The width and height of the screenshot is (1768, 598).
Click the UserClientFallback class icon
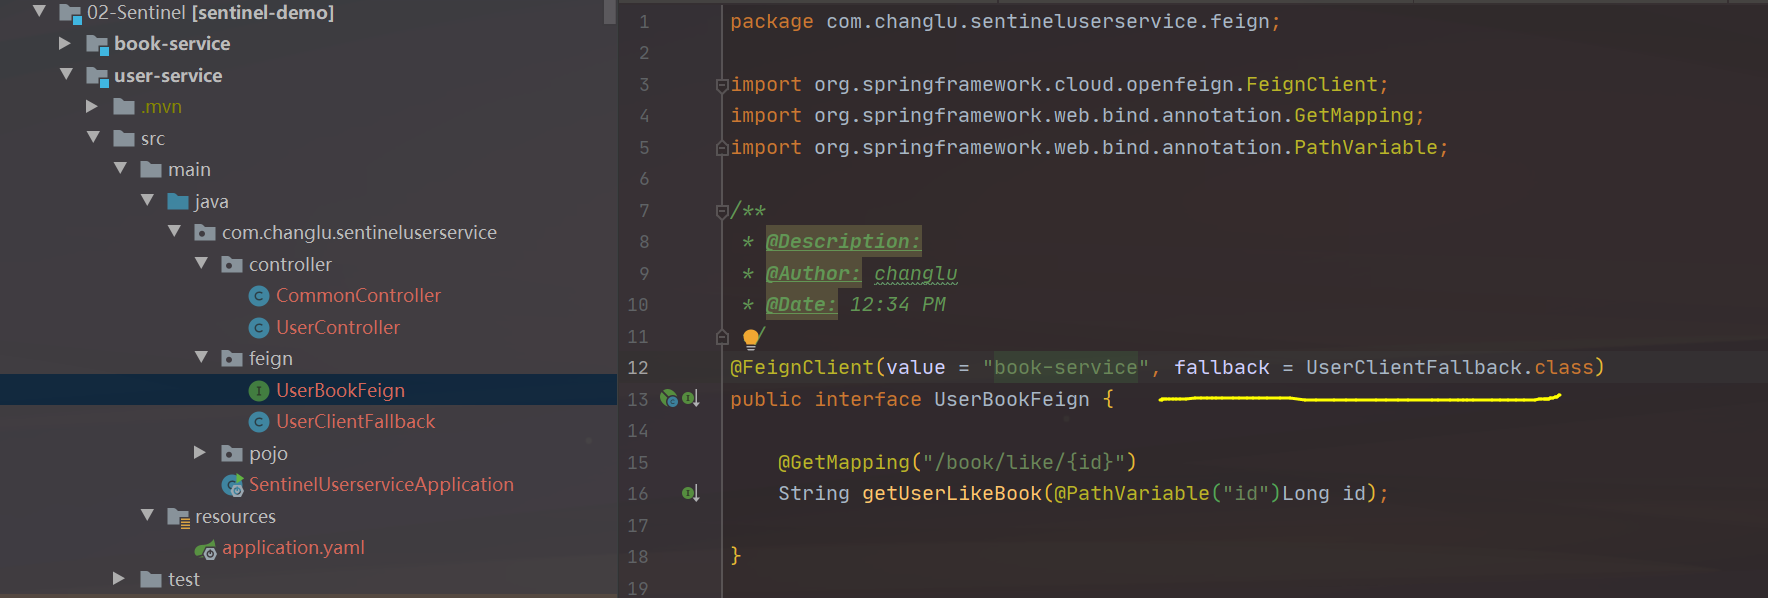pos(259,422)
